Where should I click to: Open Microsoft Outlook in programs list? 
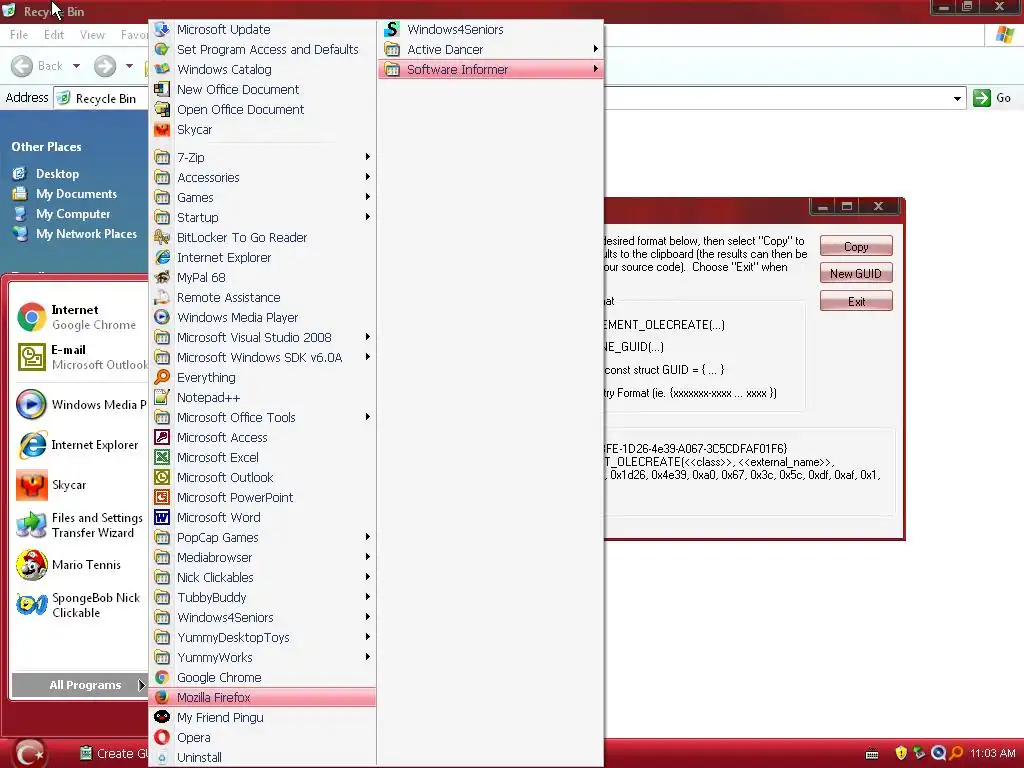(x=261, y=477)
